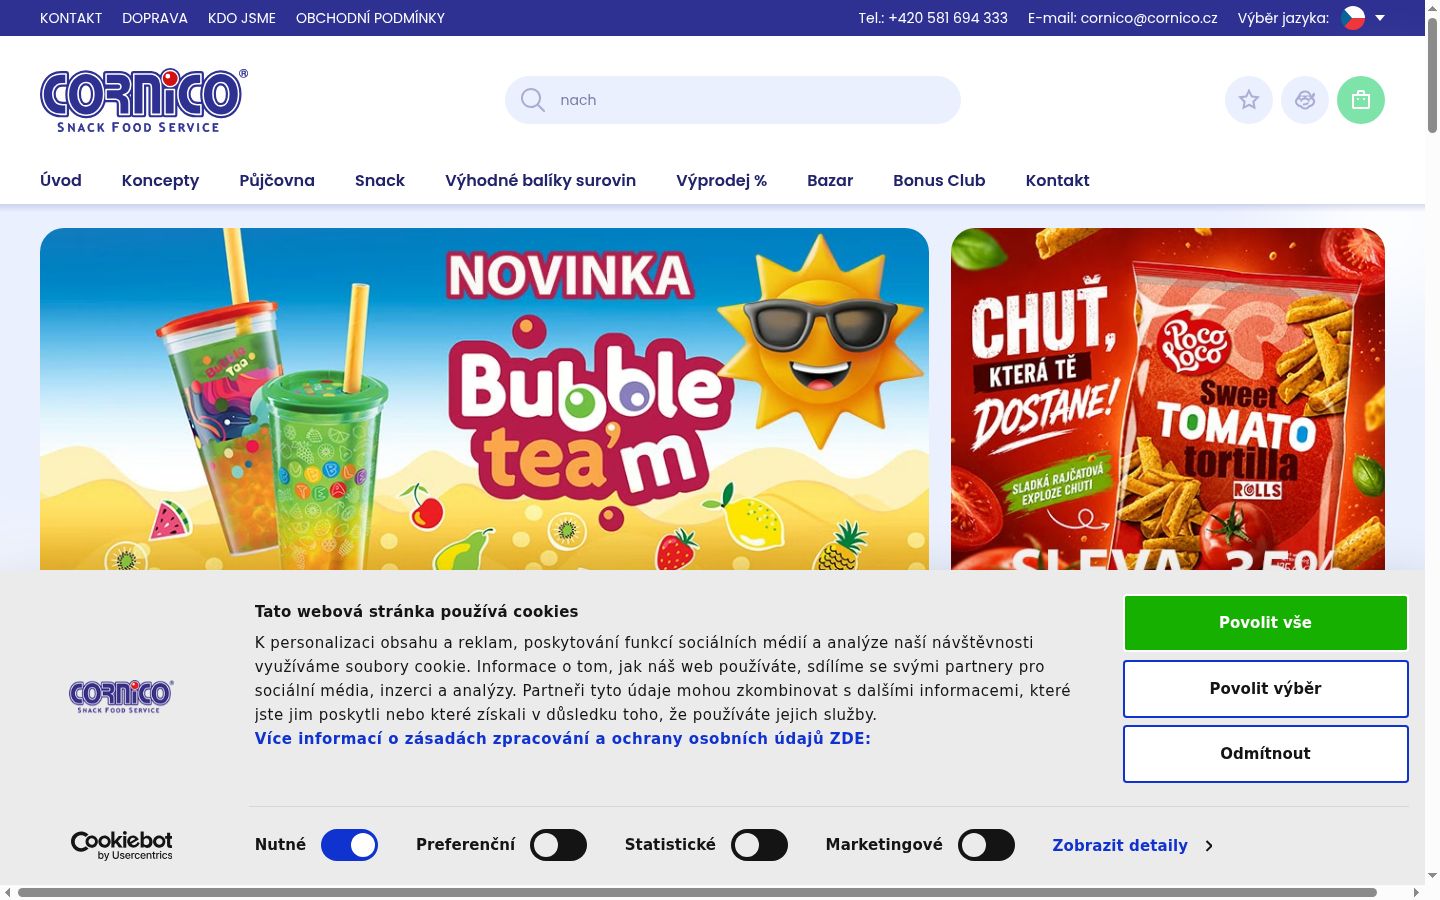This screenshot has width=1440, height=900.
Task: Click the vertical page scrollbar thumb
Action: pyautogui.click(x=1432, y=74)
